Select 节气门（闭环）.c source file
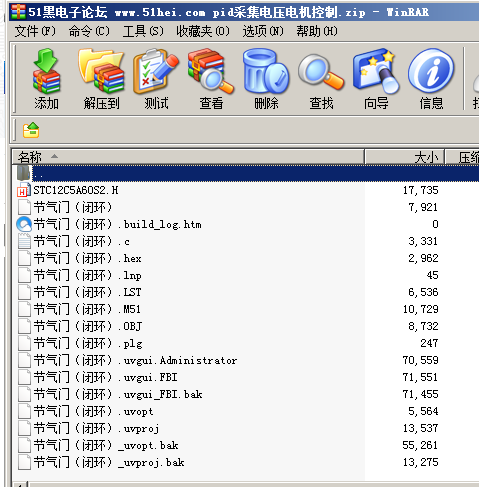 click(82, 241)
